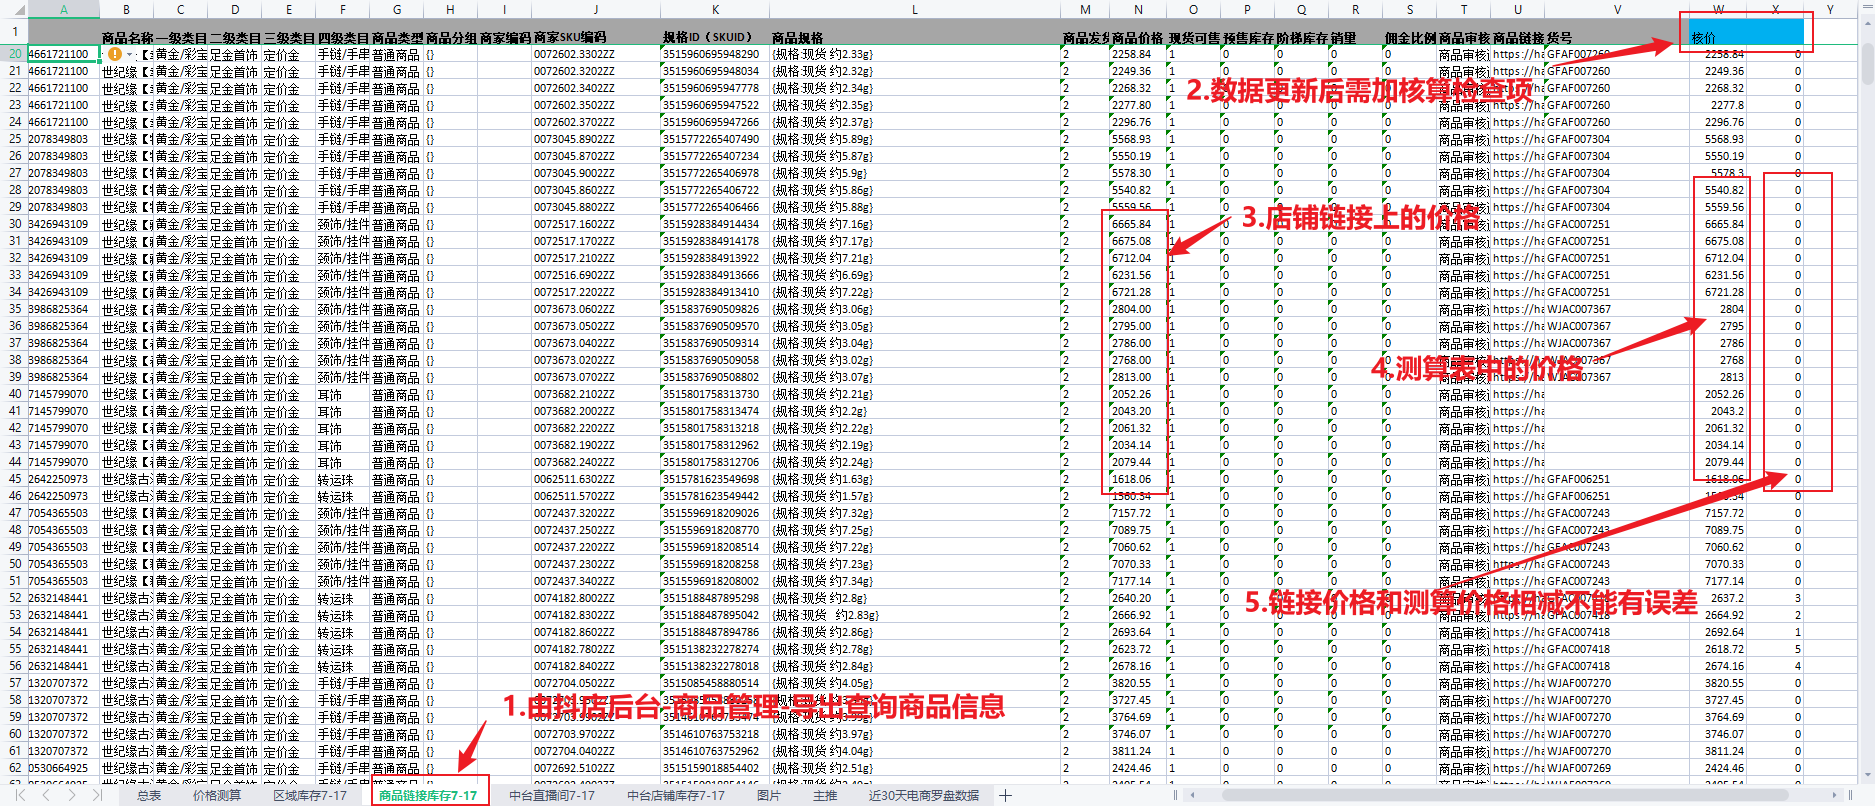Select the 图片 sheet tab

pos(768,796)
